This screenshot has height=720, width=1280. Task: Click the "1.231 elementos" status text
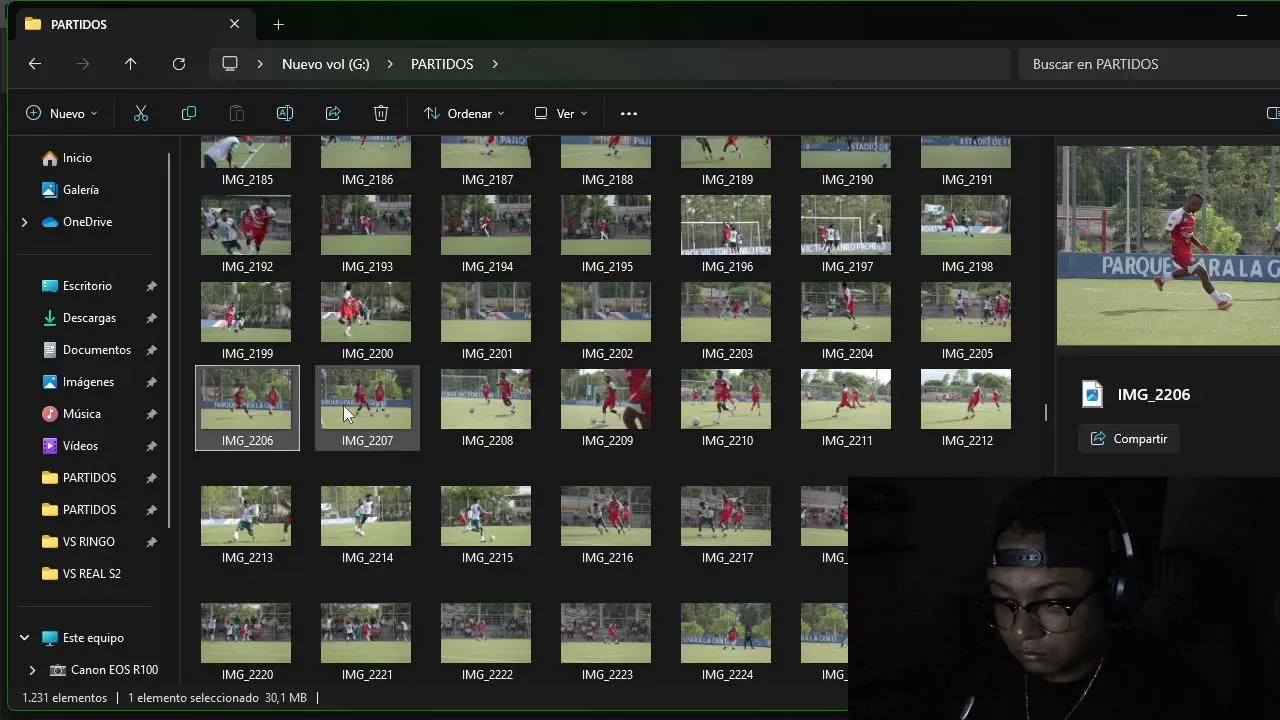65,698
